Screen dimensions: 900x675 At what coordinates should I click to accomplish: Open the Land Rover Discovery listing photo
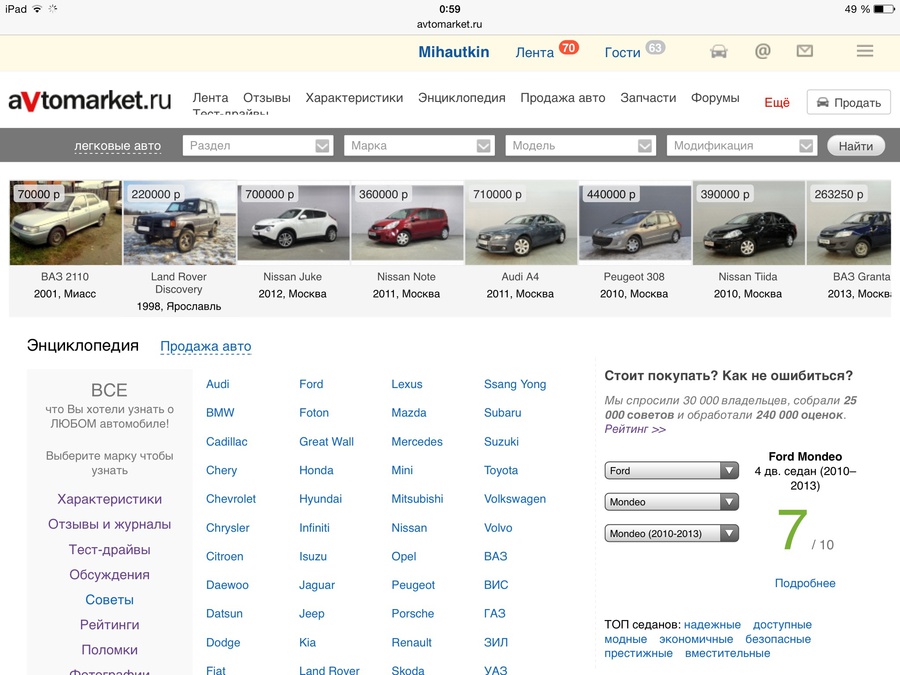coord(180,223)
